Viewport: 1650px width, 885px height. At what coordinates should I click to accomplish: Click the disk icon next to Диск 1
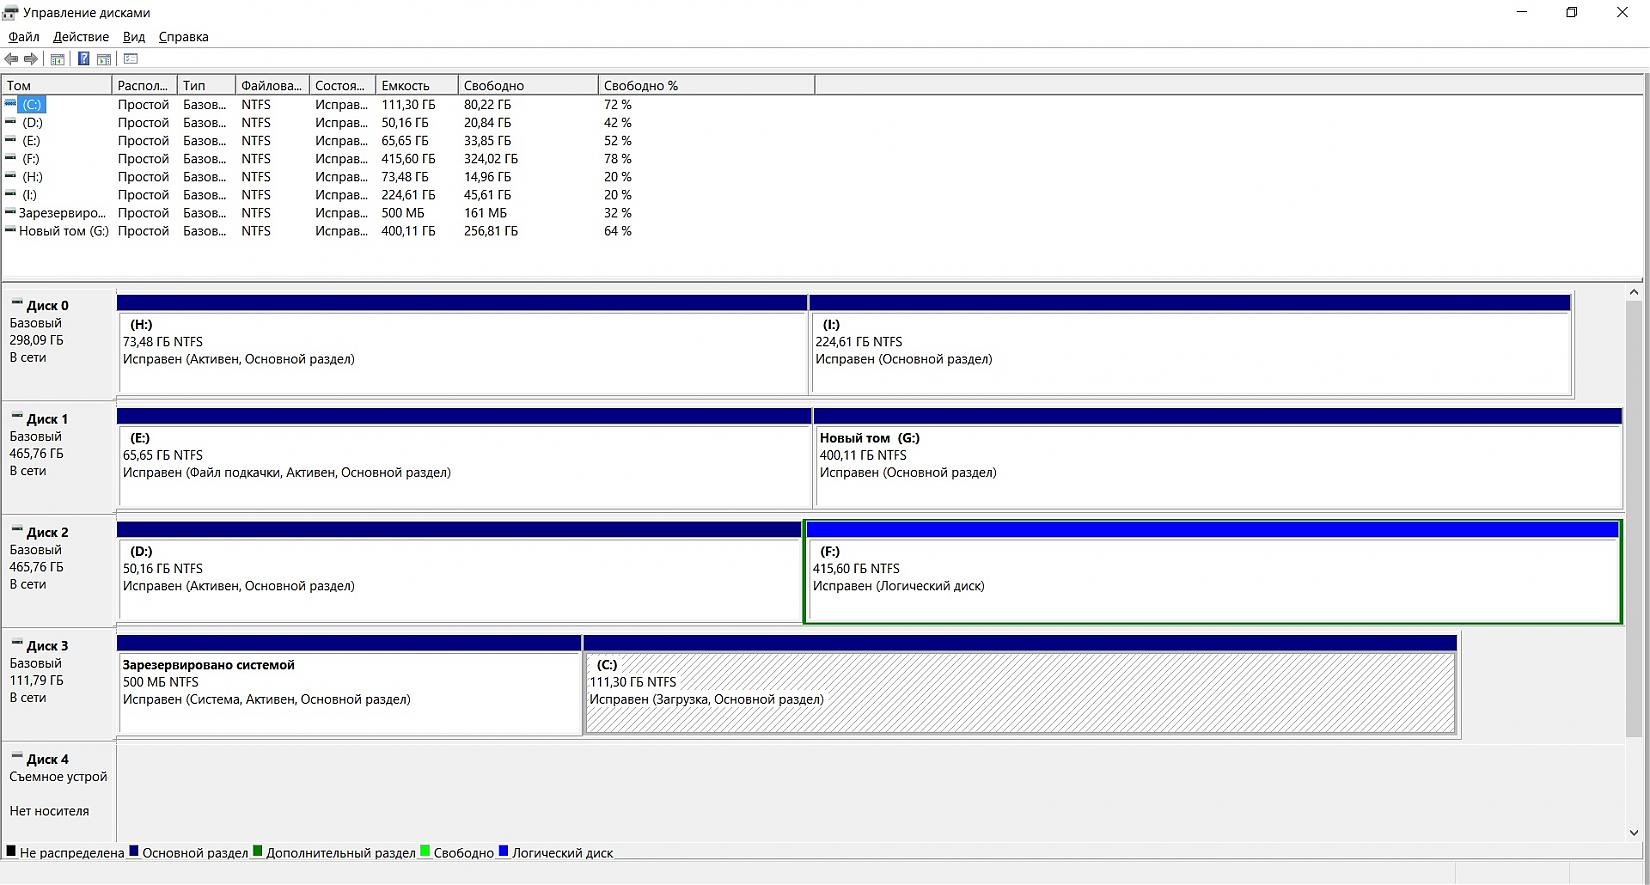pos(17,416)
